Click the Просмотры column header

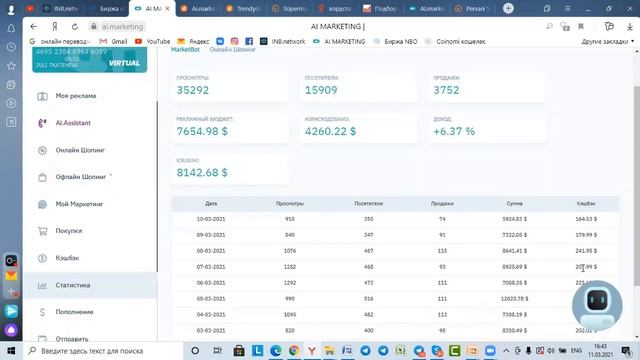tap(290, 203)
